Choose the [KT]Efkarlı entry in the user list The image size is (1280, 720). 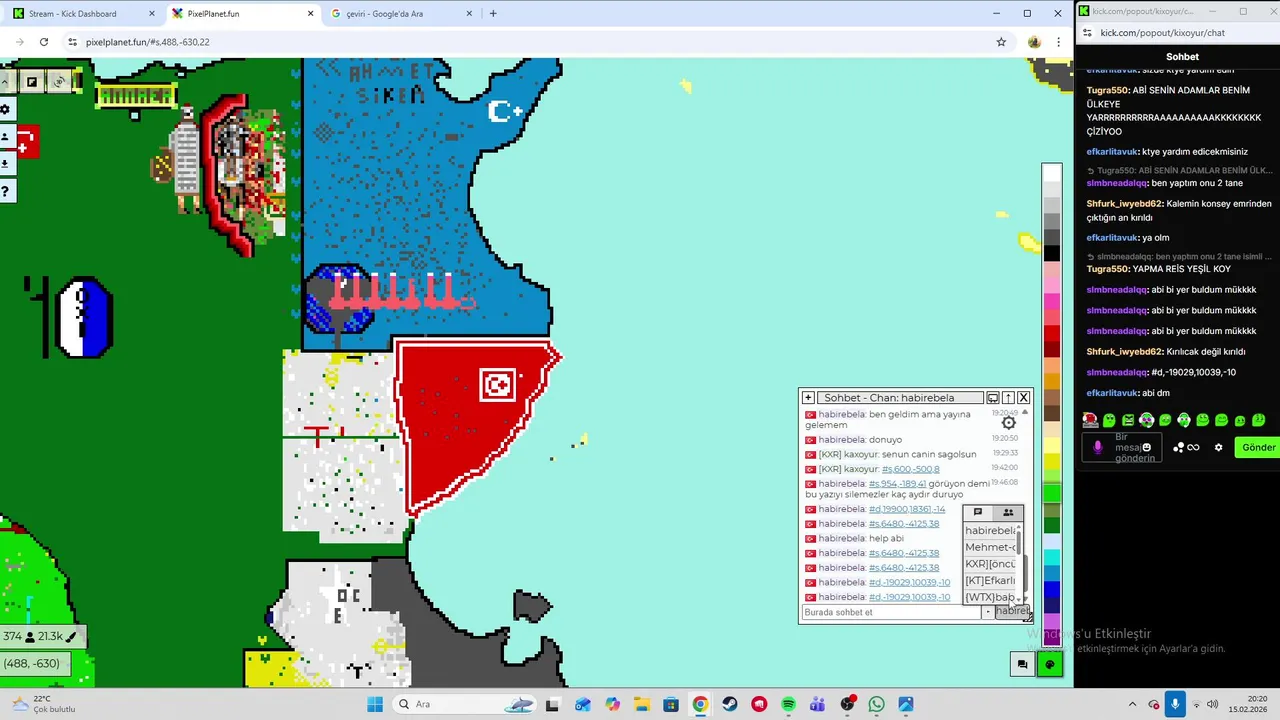990,580
